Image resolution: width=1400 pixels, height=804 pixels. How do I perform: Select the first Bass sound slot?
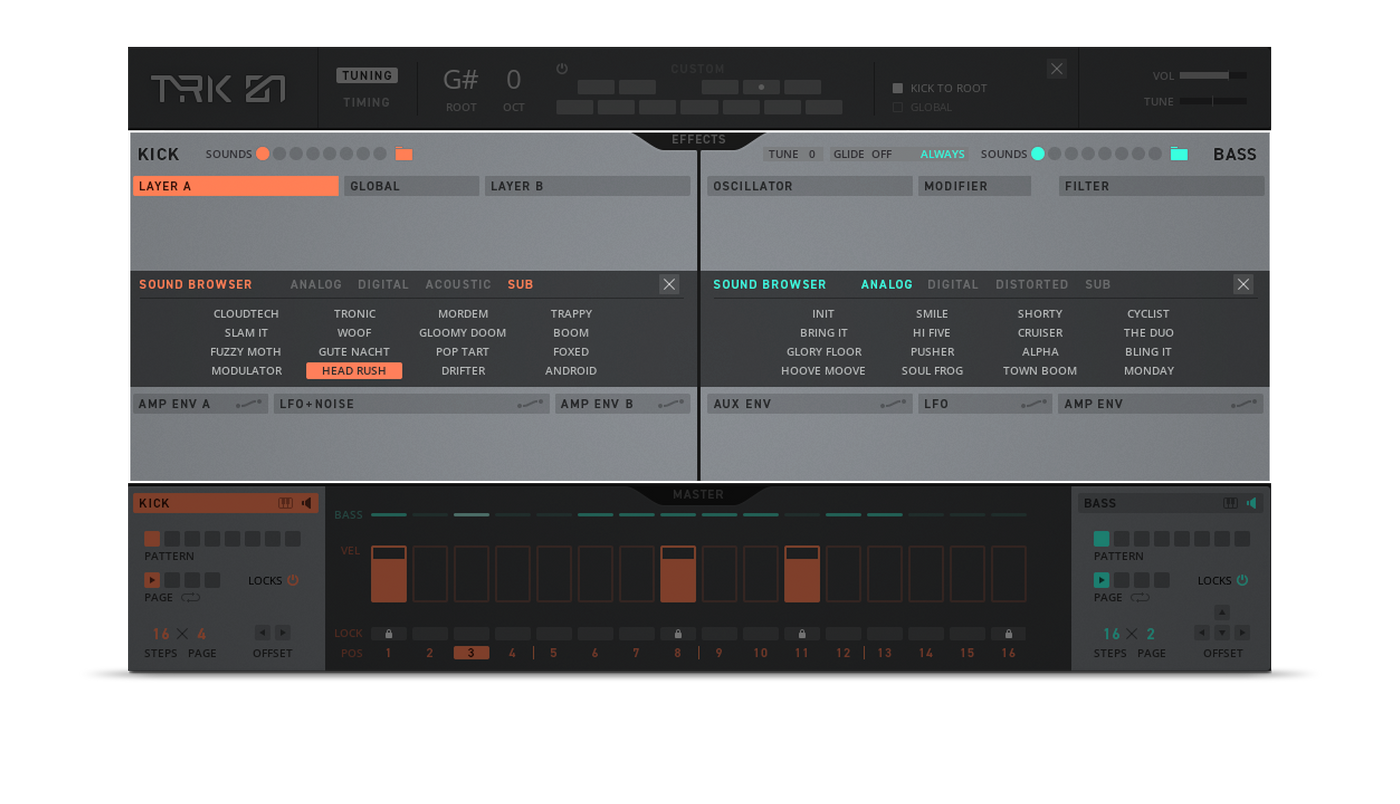pyautogui.click(x=1038, y=154)
